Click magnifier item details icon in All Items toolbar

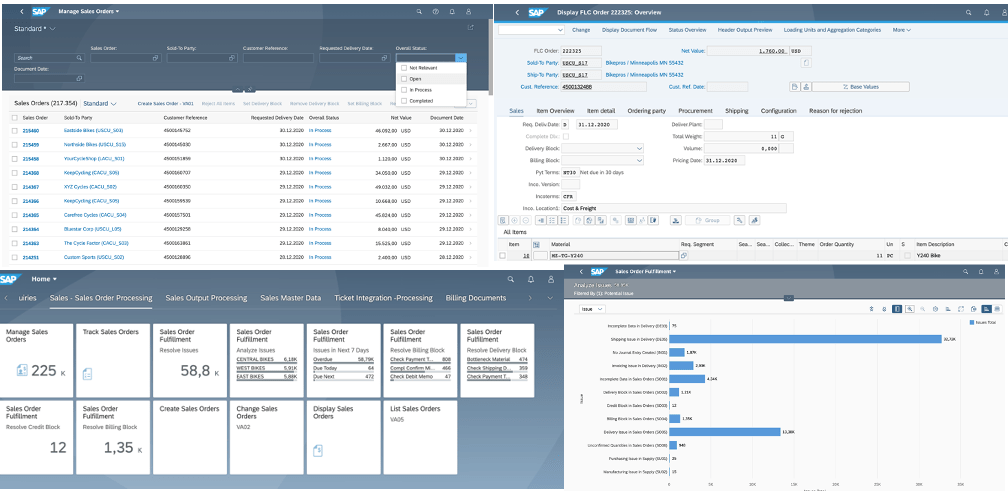tap(503, 220)
